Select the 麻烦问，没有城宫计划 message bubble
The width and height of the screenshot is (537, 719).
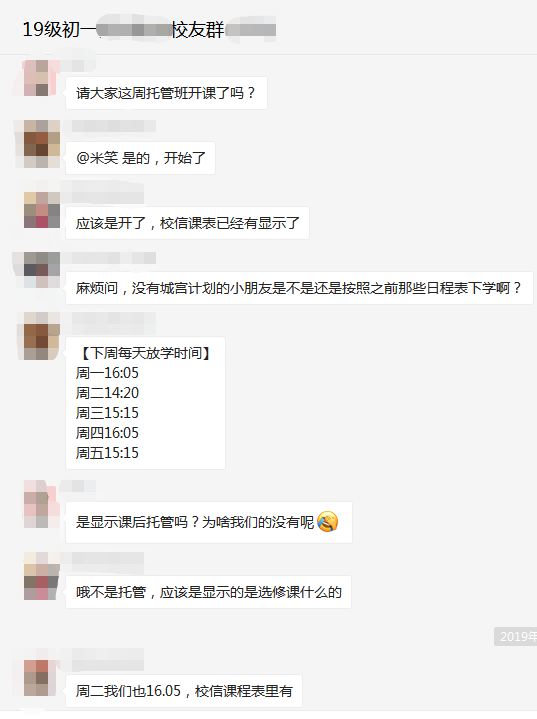pos(299,288)
